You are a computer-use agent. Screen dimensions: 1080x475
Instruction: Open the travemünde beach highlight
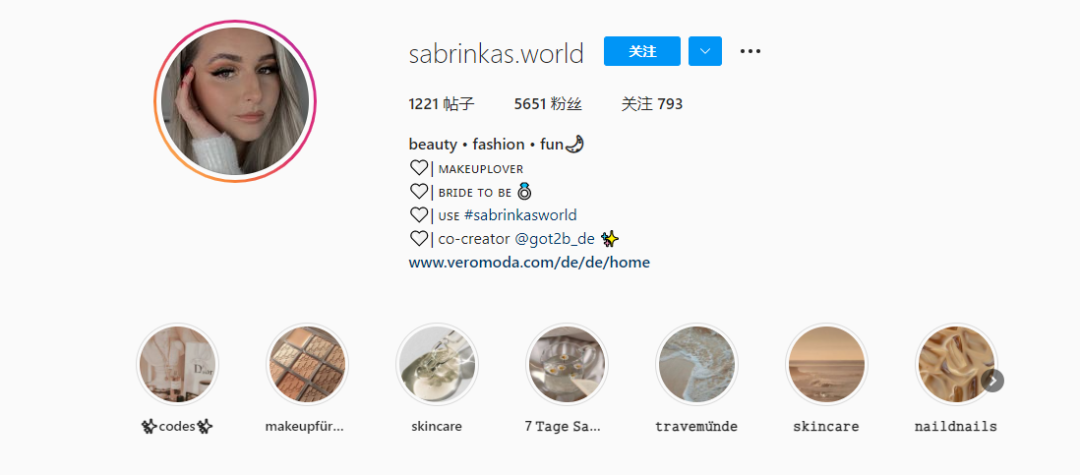(696, 365)
